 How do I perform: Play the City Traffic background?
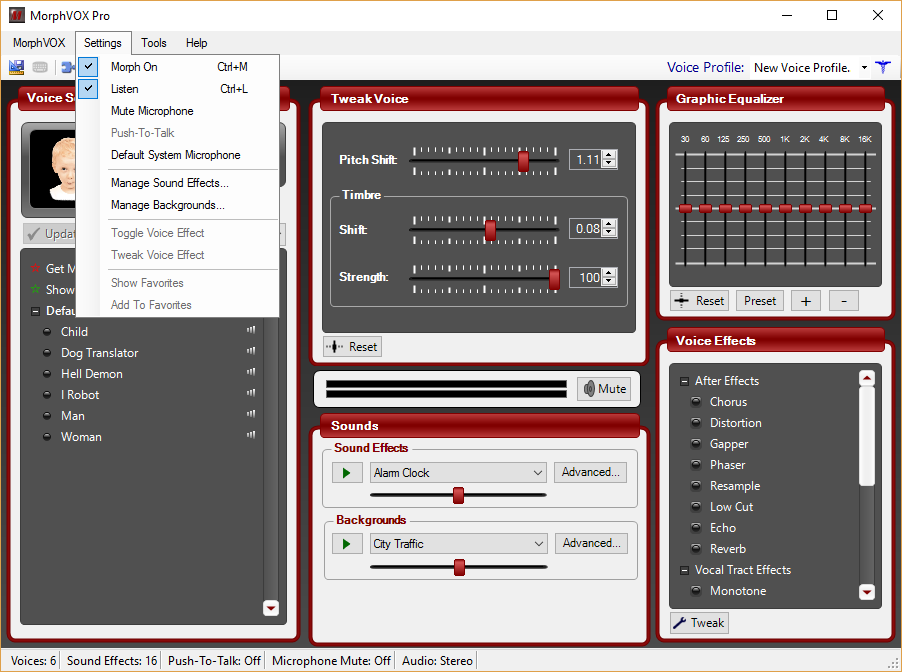[x=347, y=544]
